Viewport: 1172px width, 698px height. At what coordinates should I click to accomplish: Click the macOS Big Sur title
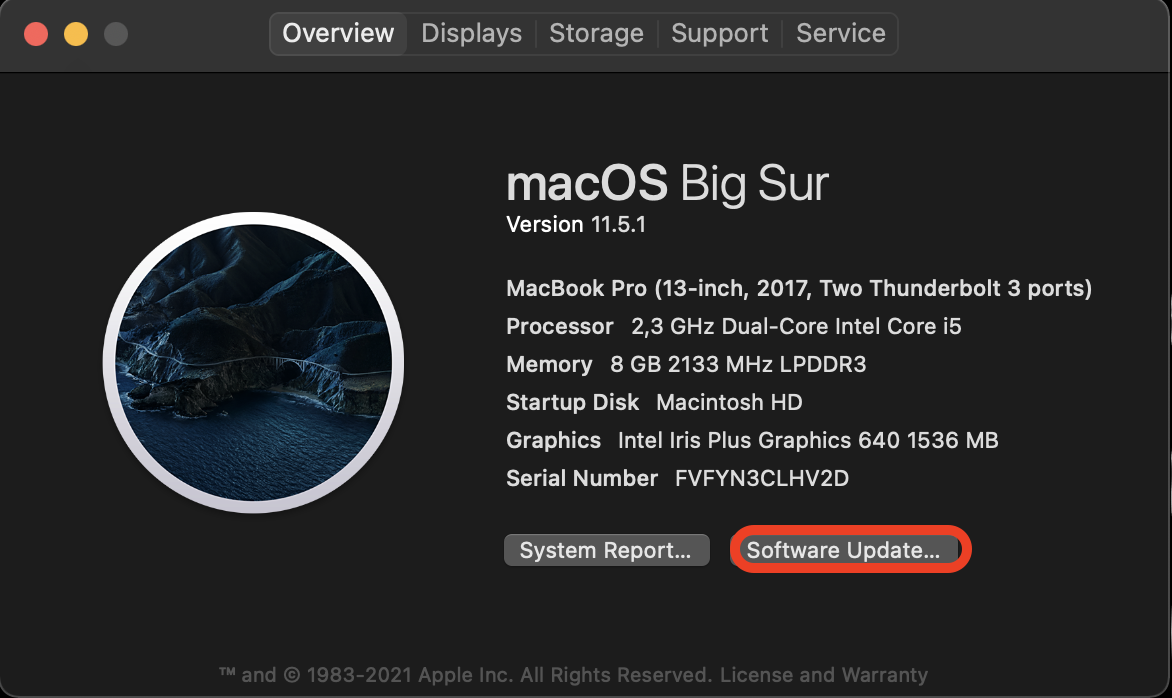click(x=667, y=185)
